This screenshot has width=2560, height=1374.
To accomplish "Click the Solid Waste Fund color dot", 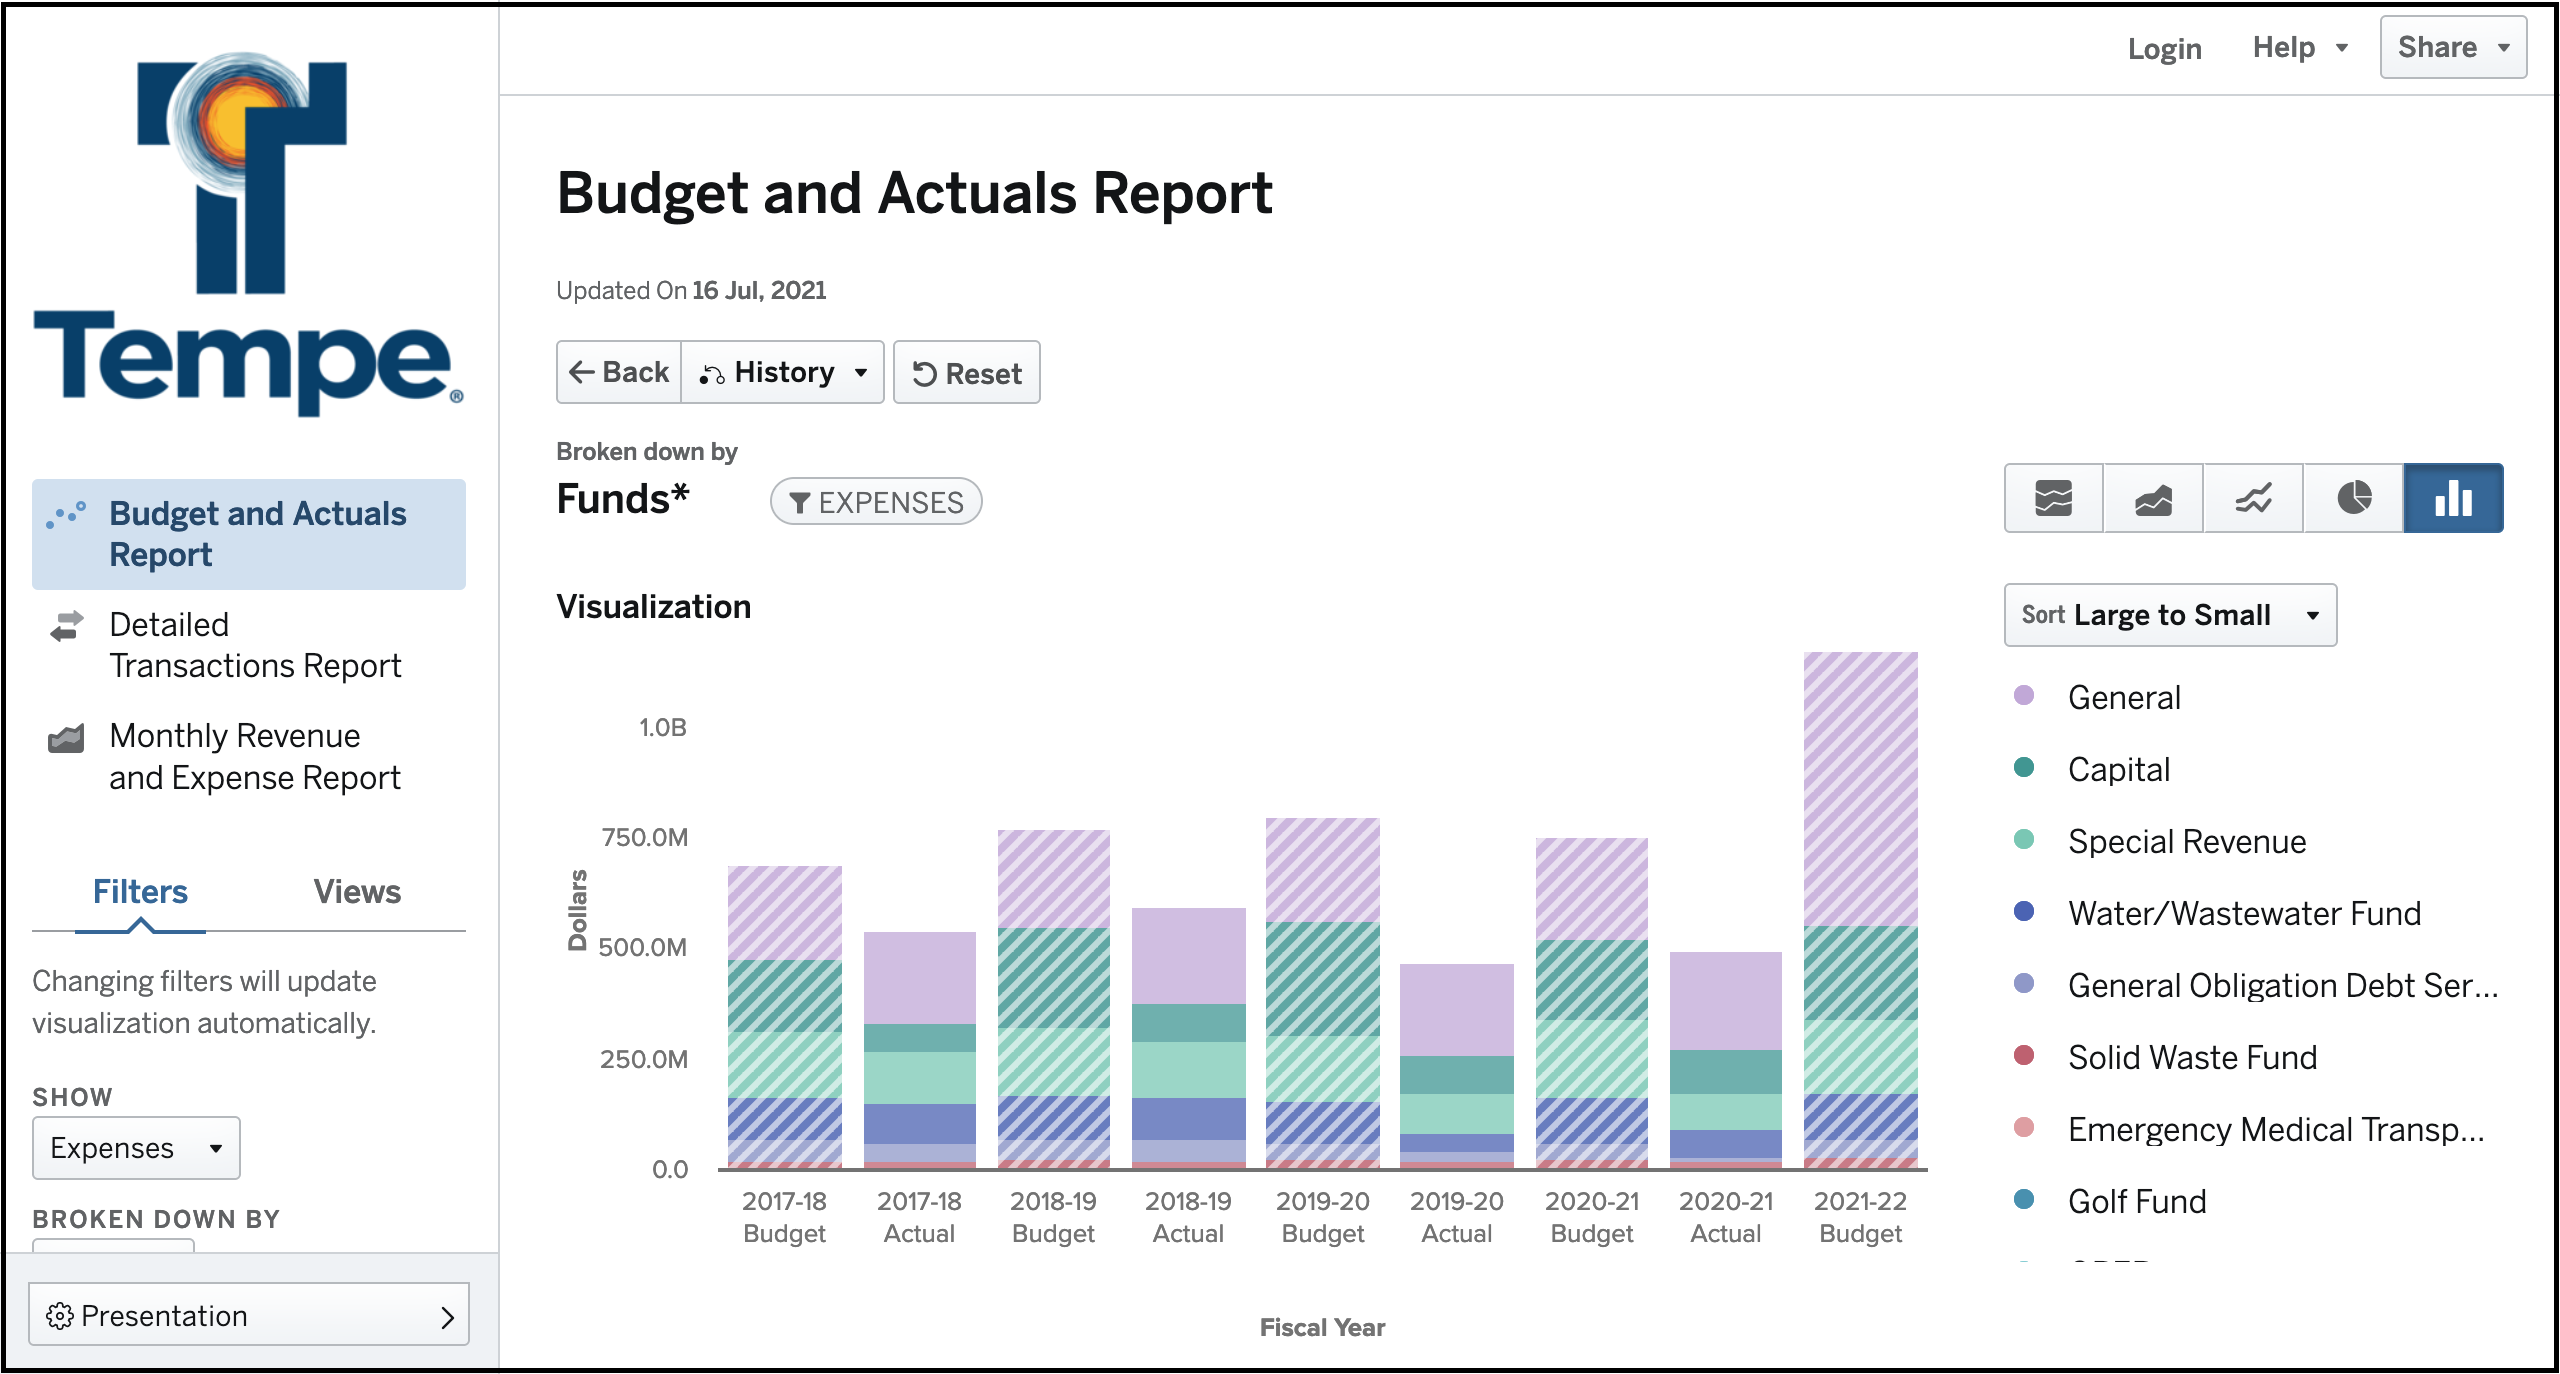I will (2023, 1055).
